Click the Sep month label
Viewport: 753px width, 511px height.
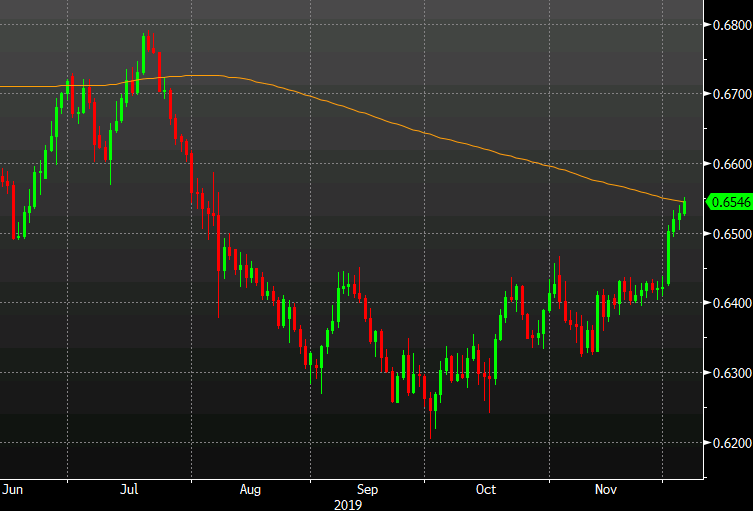367,490
